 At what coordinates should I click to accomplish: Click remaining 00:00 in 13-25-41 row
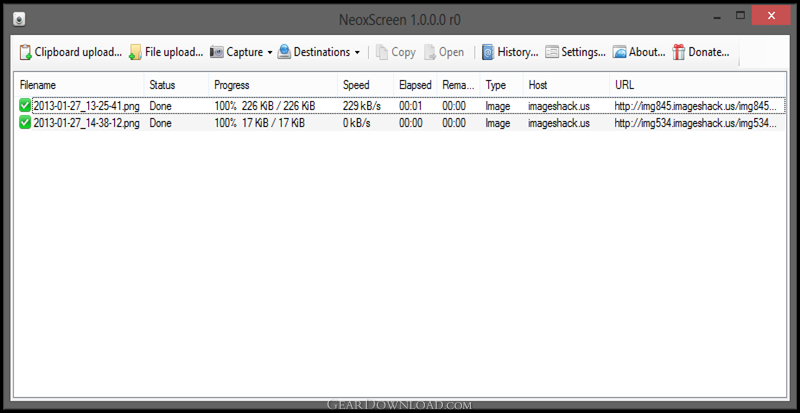454,106
